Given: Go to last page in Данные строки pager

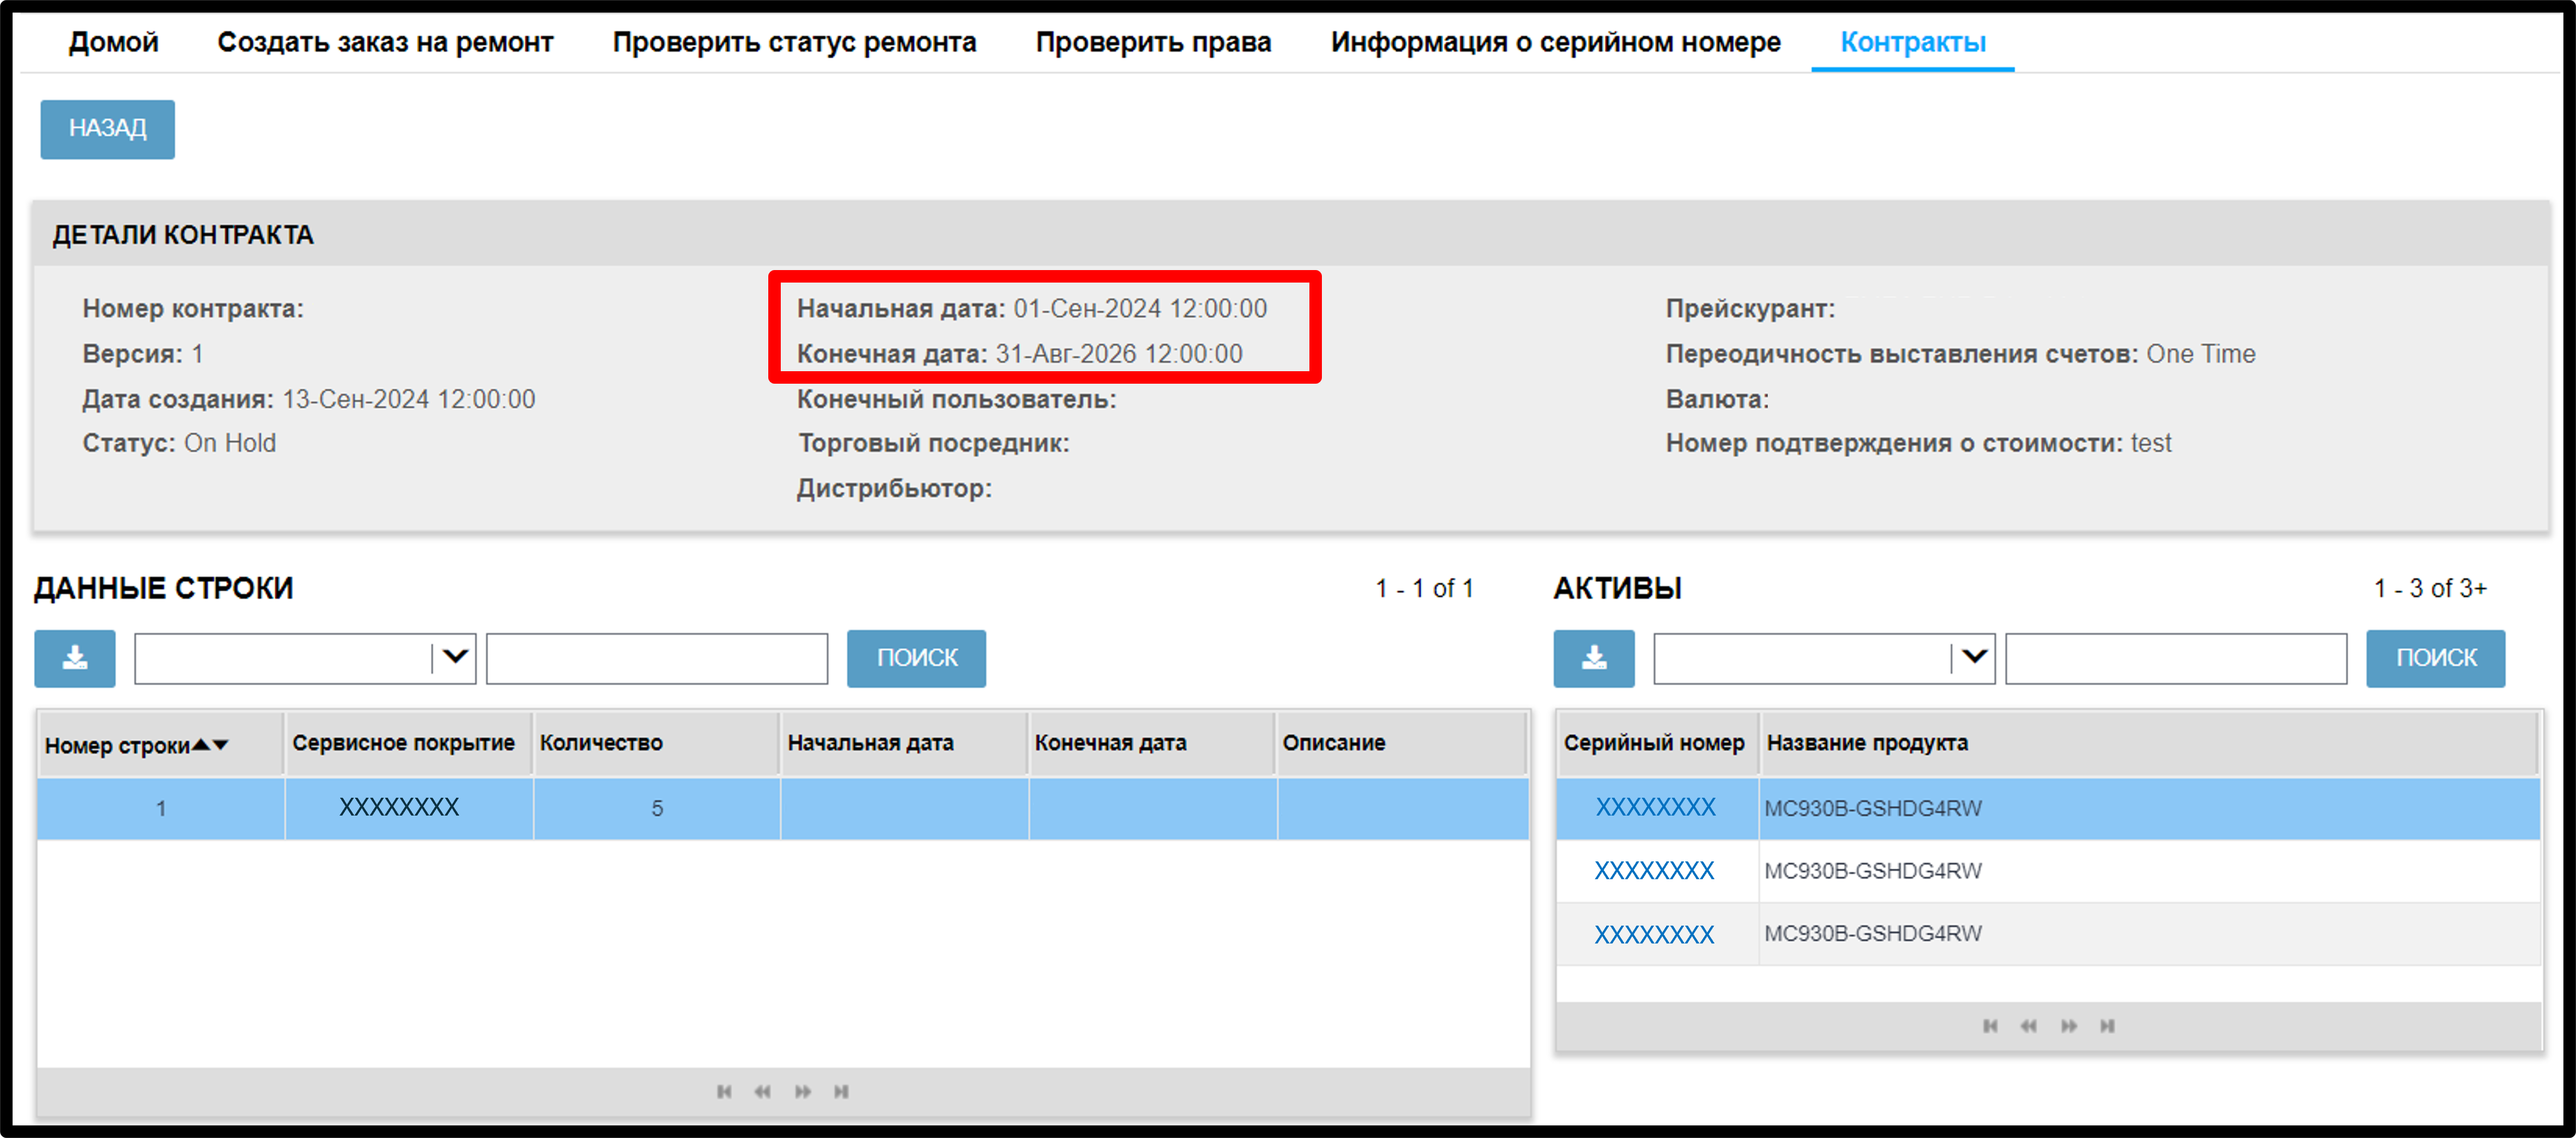Looking at the screenshot, I should [x=842, y=1091].
